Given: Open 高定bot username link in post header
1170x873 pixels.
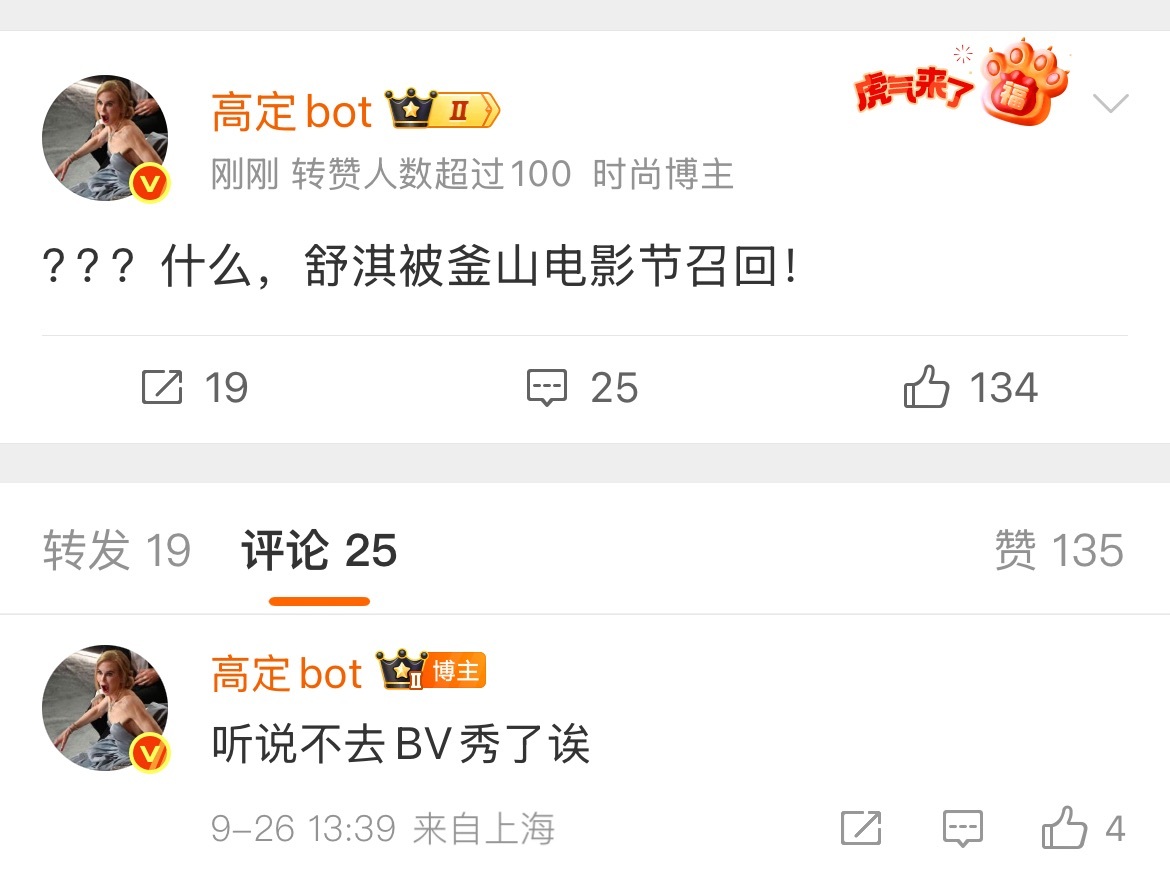Looking at the screenshot, I should pos(291,112).
